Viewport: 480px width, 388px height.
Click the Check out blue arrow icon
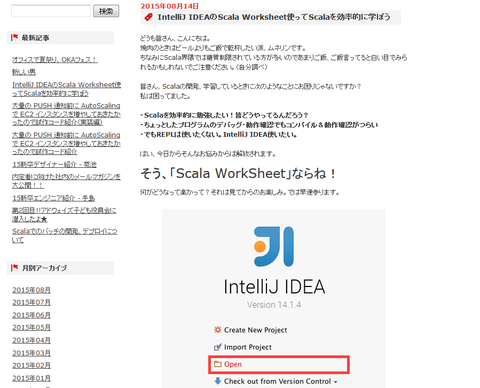tap(218, 381)
